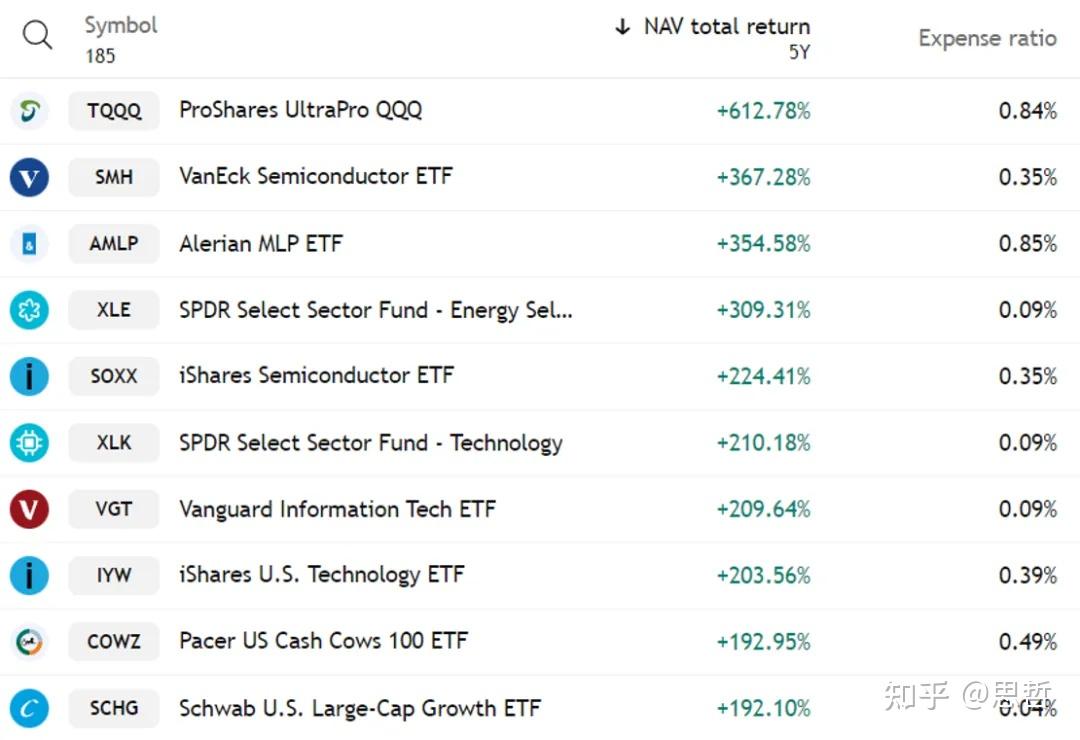The width and height of the screenshot is (1080, 740).
Task: Open the Expense ratio column options
Action: pyautogui.click(x=988, y=38)
